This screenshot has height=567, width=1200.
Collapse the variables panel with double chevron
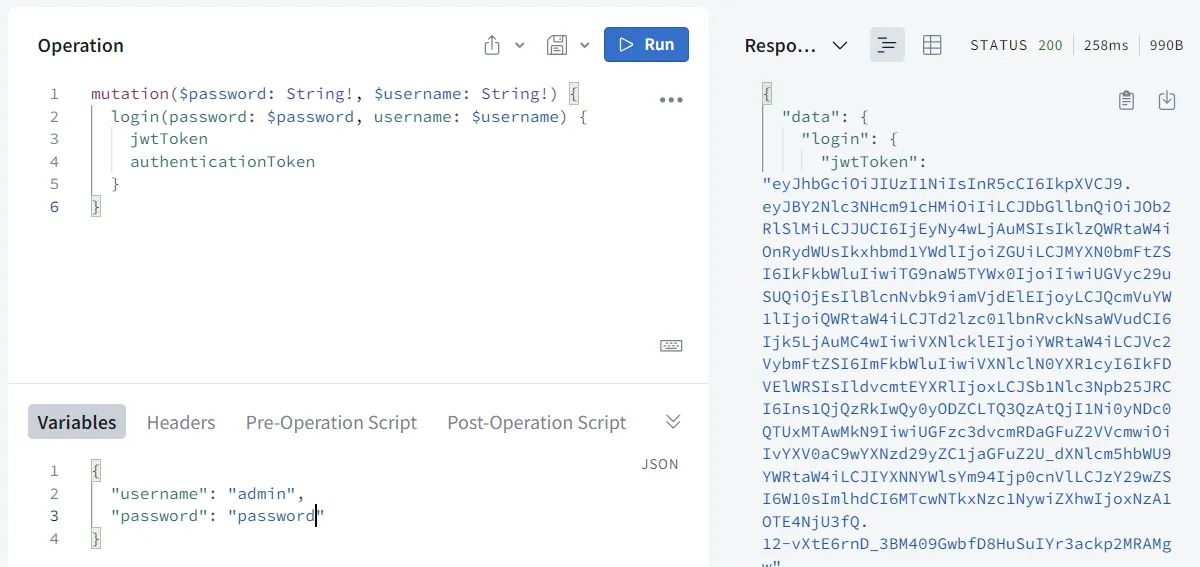673,421
